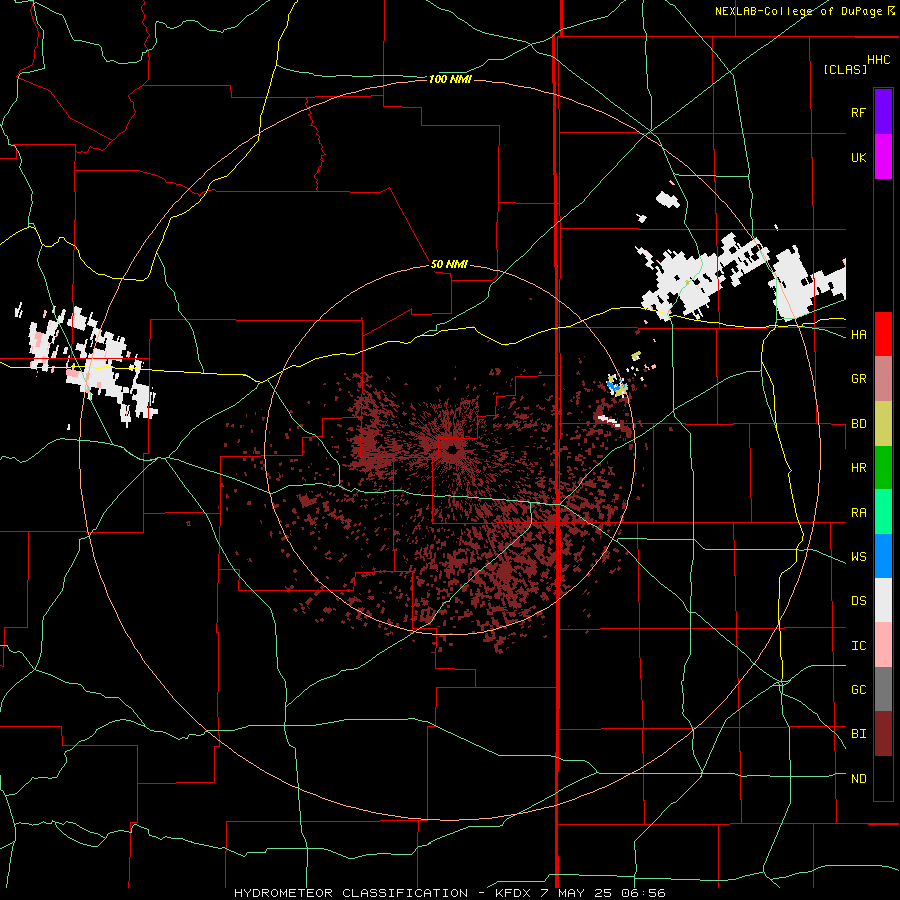Click the 50 NMI range ring label

[x=449, y=265]
